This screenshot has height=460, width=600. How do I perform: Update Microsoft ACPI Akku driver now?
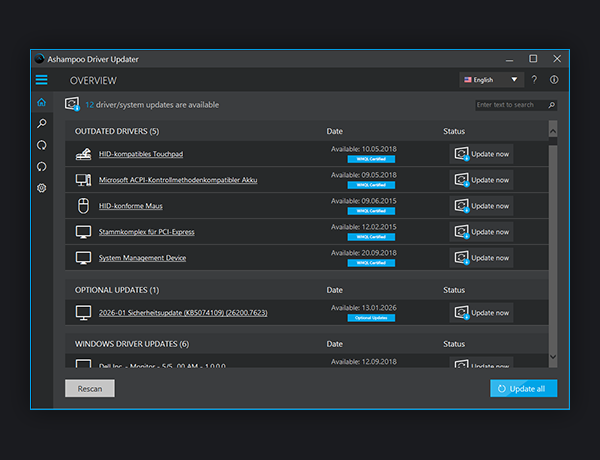pos(481,180)
